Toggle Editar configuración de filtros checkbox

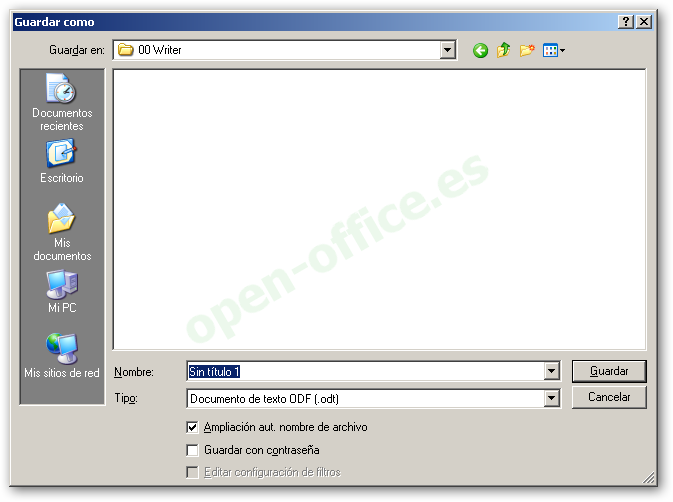[192, 472]
